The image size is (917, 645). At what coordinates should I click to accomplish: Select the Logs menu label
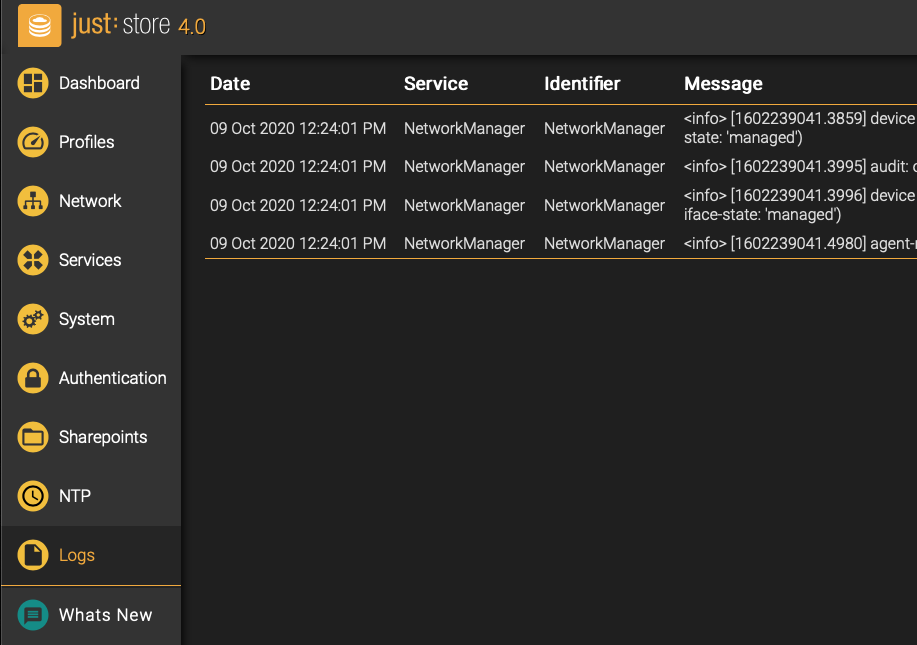click(x=77, y=556)
